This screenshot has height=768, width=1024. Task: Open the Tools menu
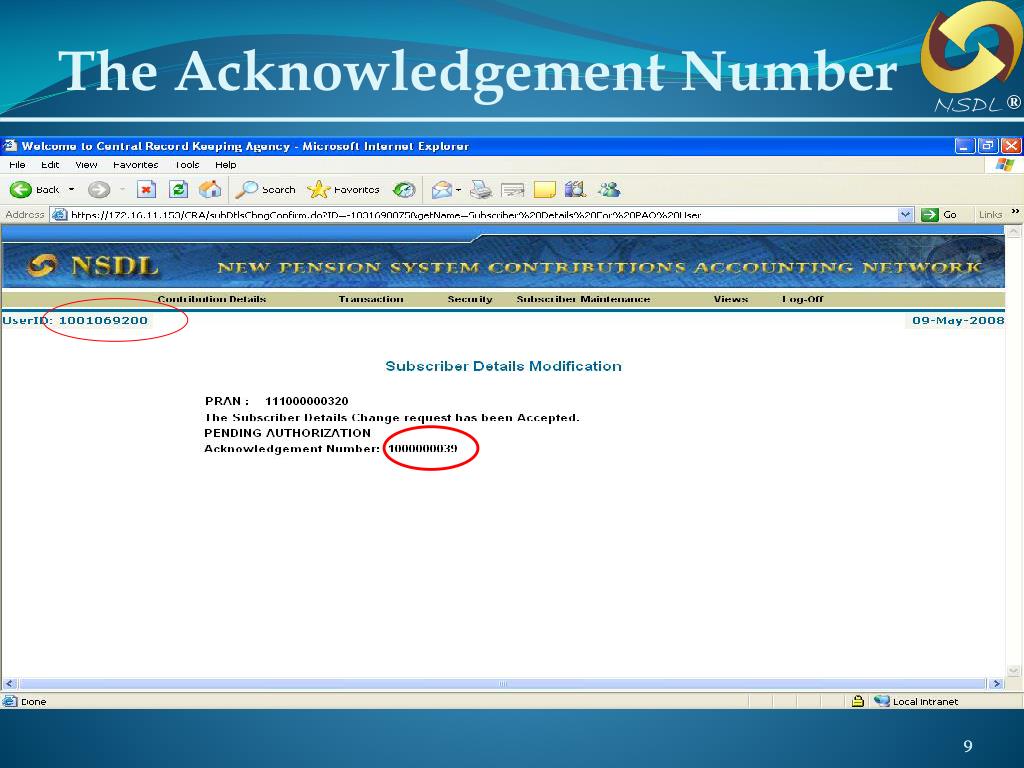click(187, 165)
